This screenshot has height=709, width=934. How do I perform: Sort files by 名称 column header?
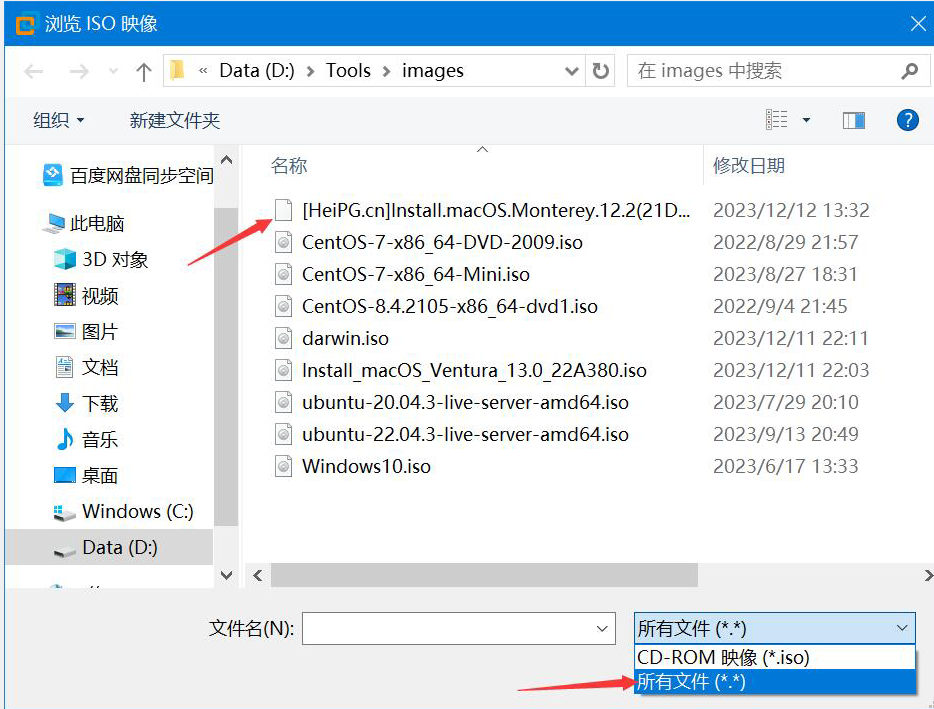(289, 165)
